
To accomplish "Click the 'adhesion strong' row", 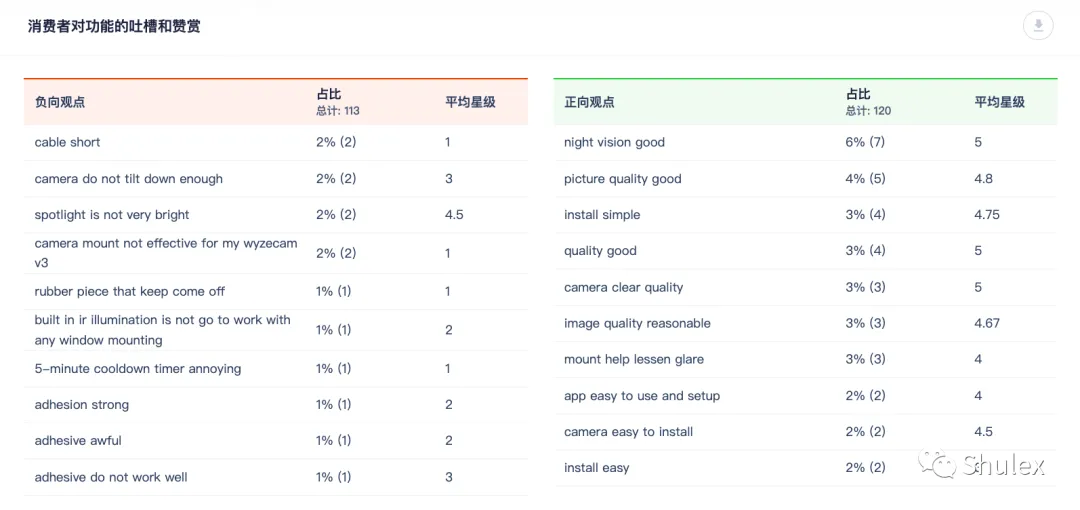I will [x=276, y=405].
